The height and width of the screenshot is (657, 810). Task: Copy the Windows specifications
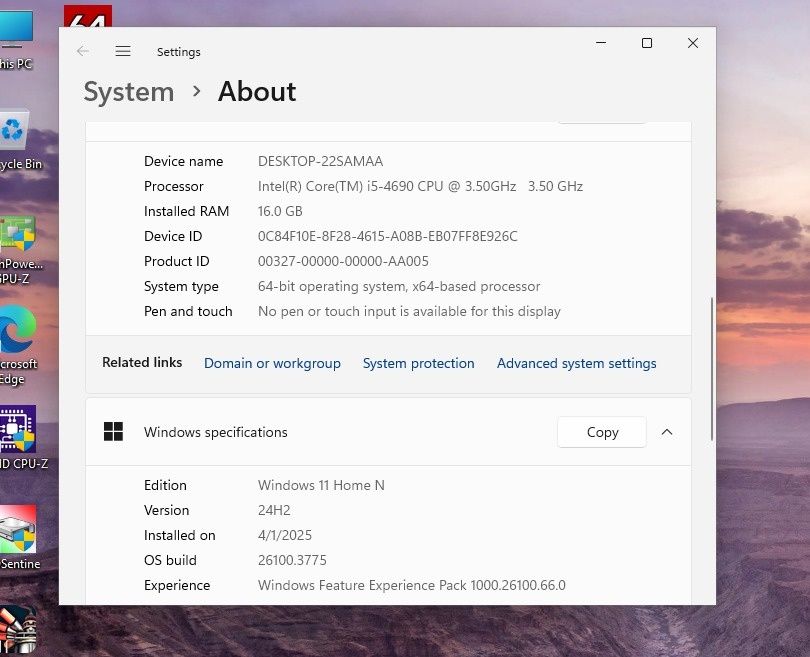coord(602,432)
